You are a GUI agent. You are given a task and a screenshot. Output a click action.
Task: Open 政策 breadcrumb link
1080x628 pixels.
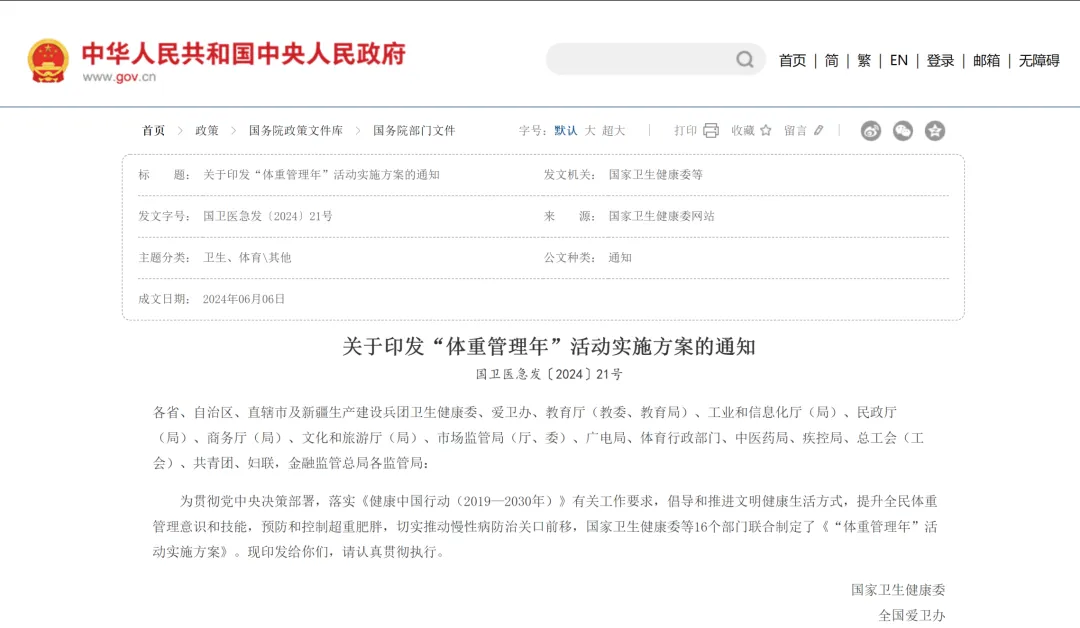tap(207, 130)
